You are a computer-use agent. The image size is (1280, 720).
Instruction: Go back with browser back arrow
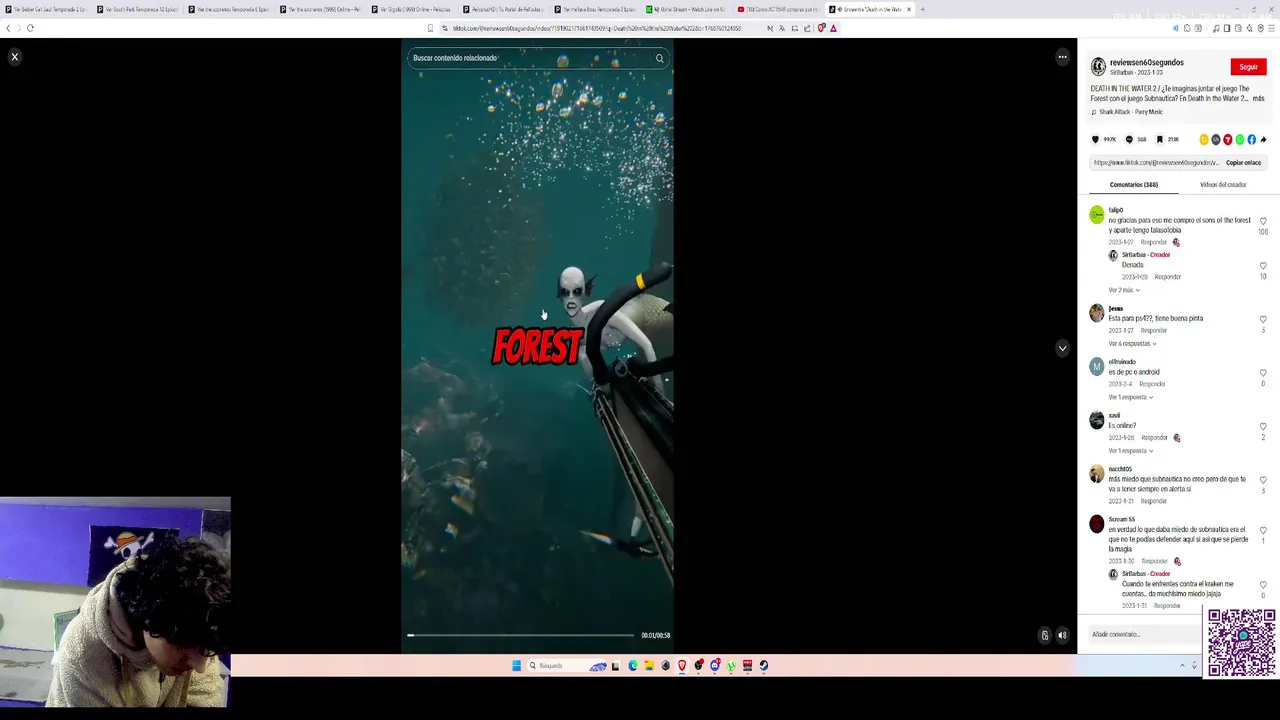tap(8, 28)
